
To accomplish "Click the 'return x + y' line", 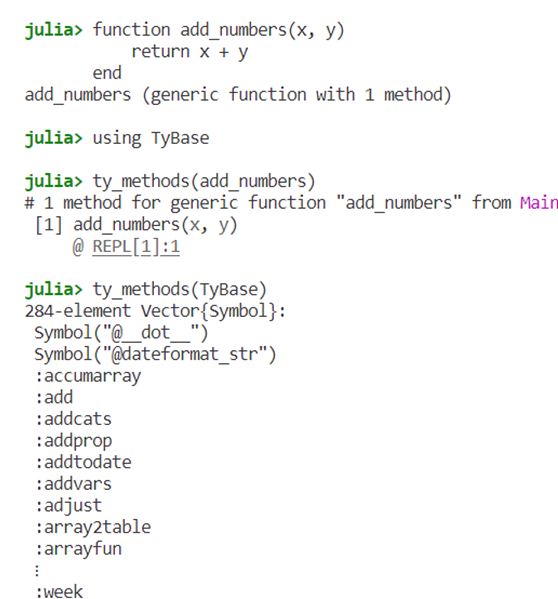I will click(190, 52).
